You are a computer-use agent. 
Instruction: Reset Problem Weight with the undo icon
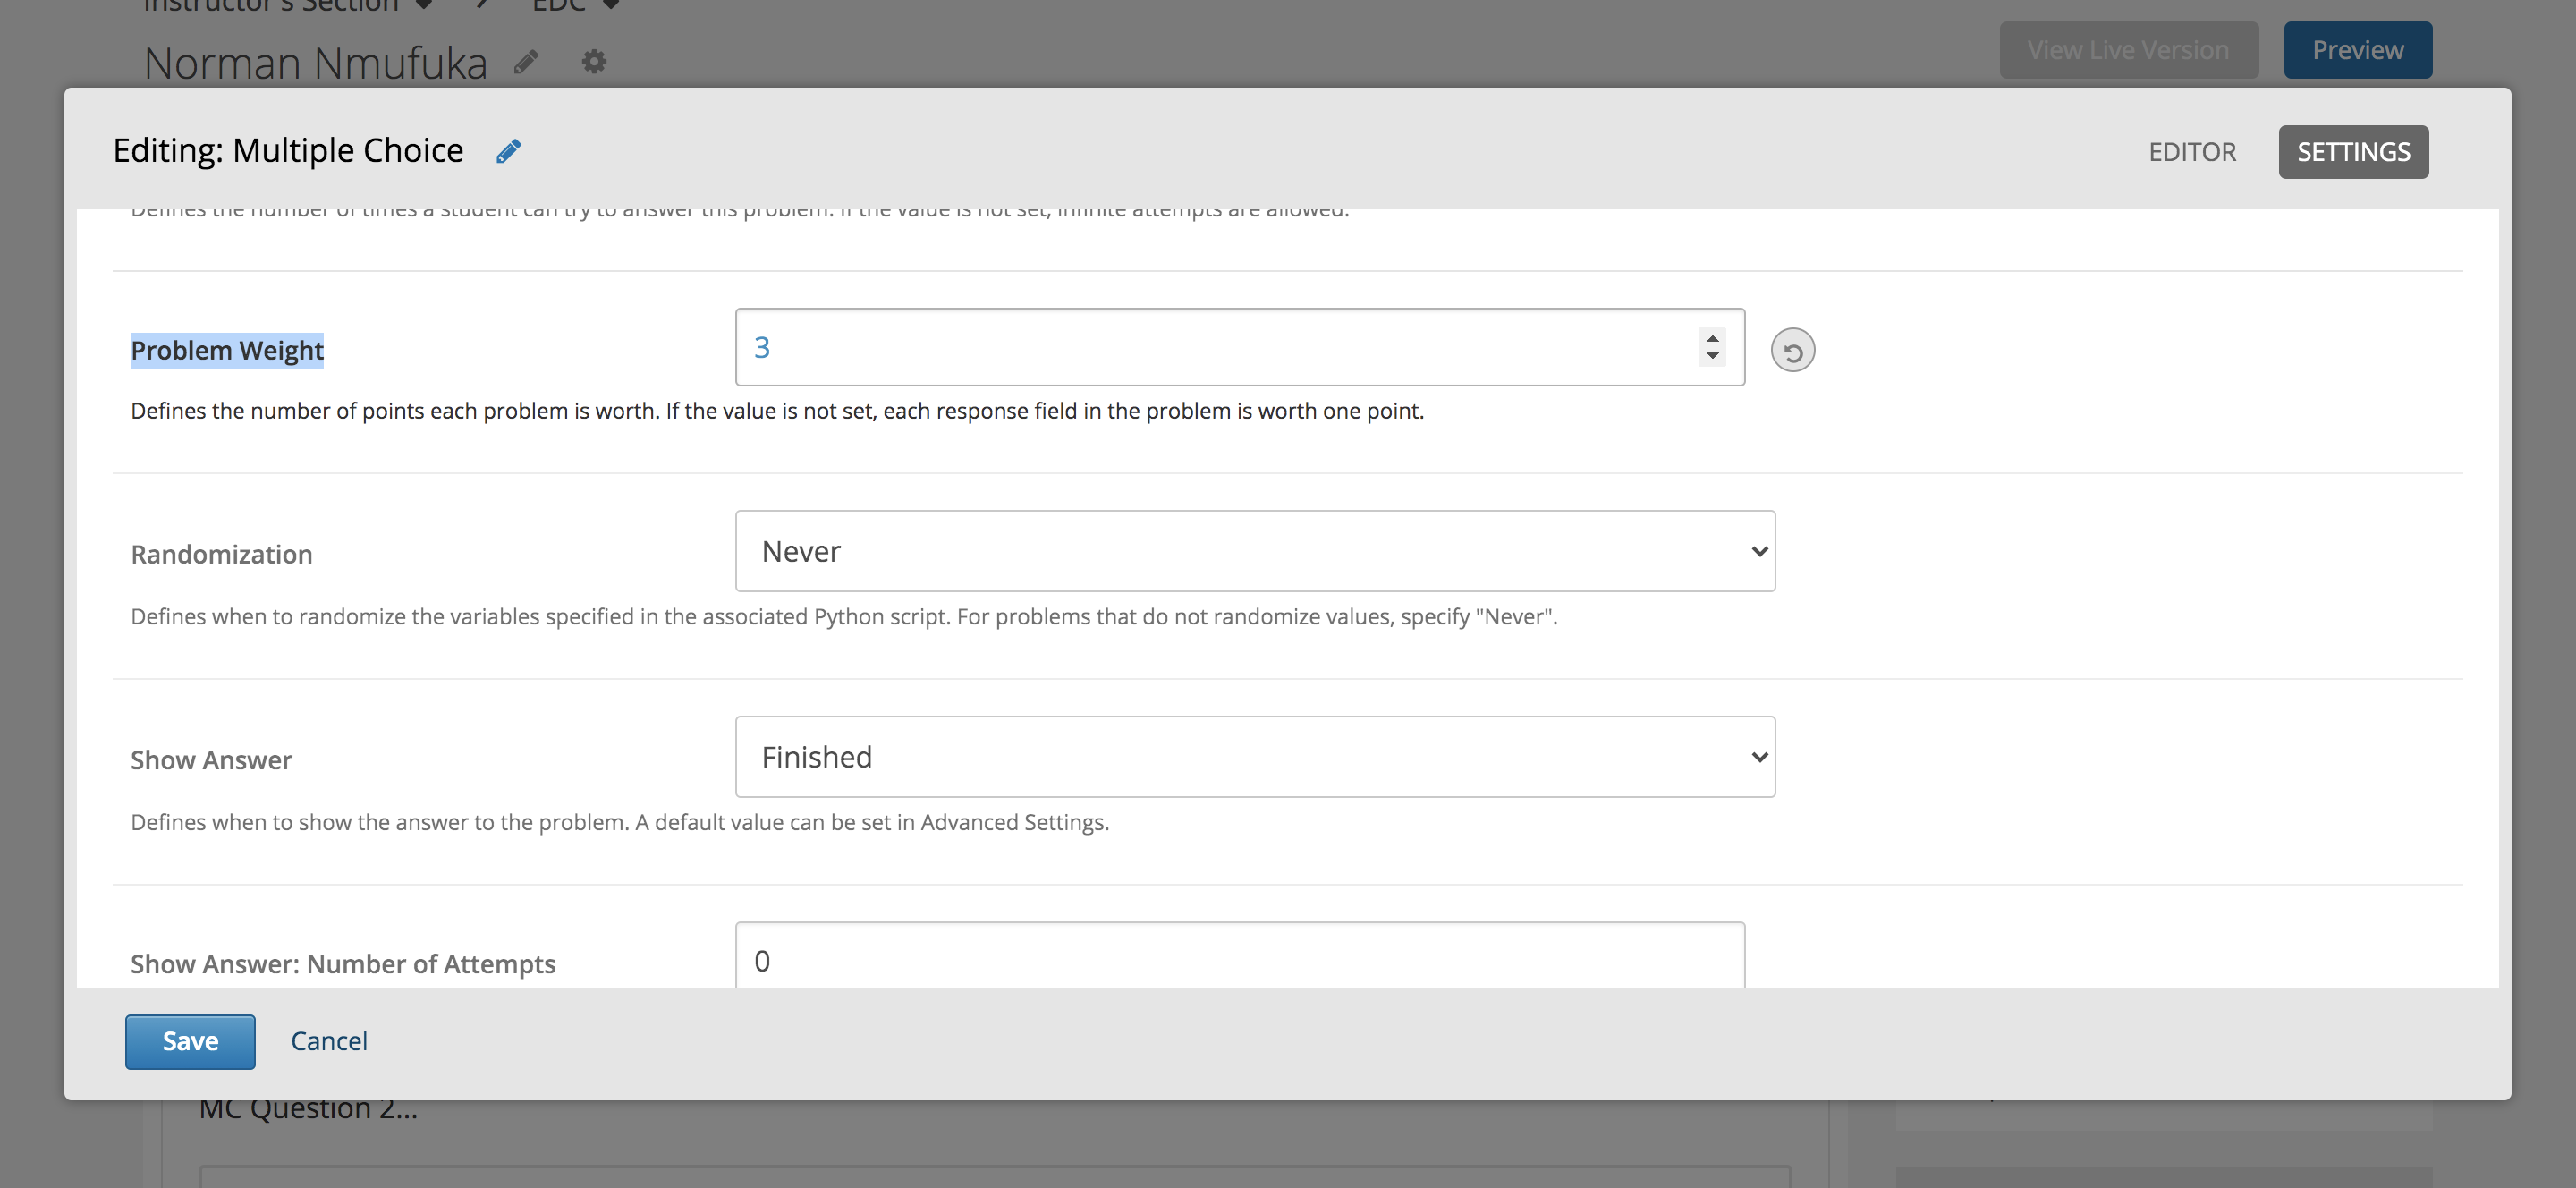[x=1792, y=351]
